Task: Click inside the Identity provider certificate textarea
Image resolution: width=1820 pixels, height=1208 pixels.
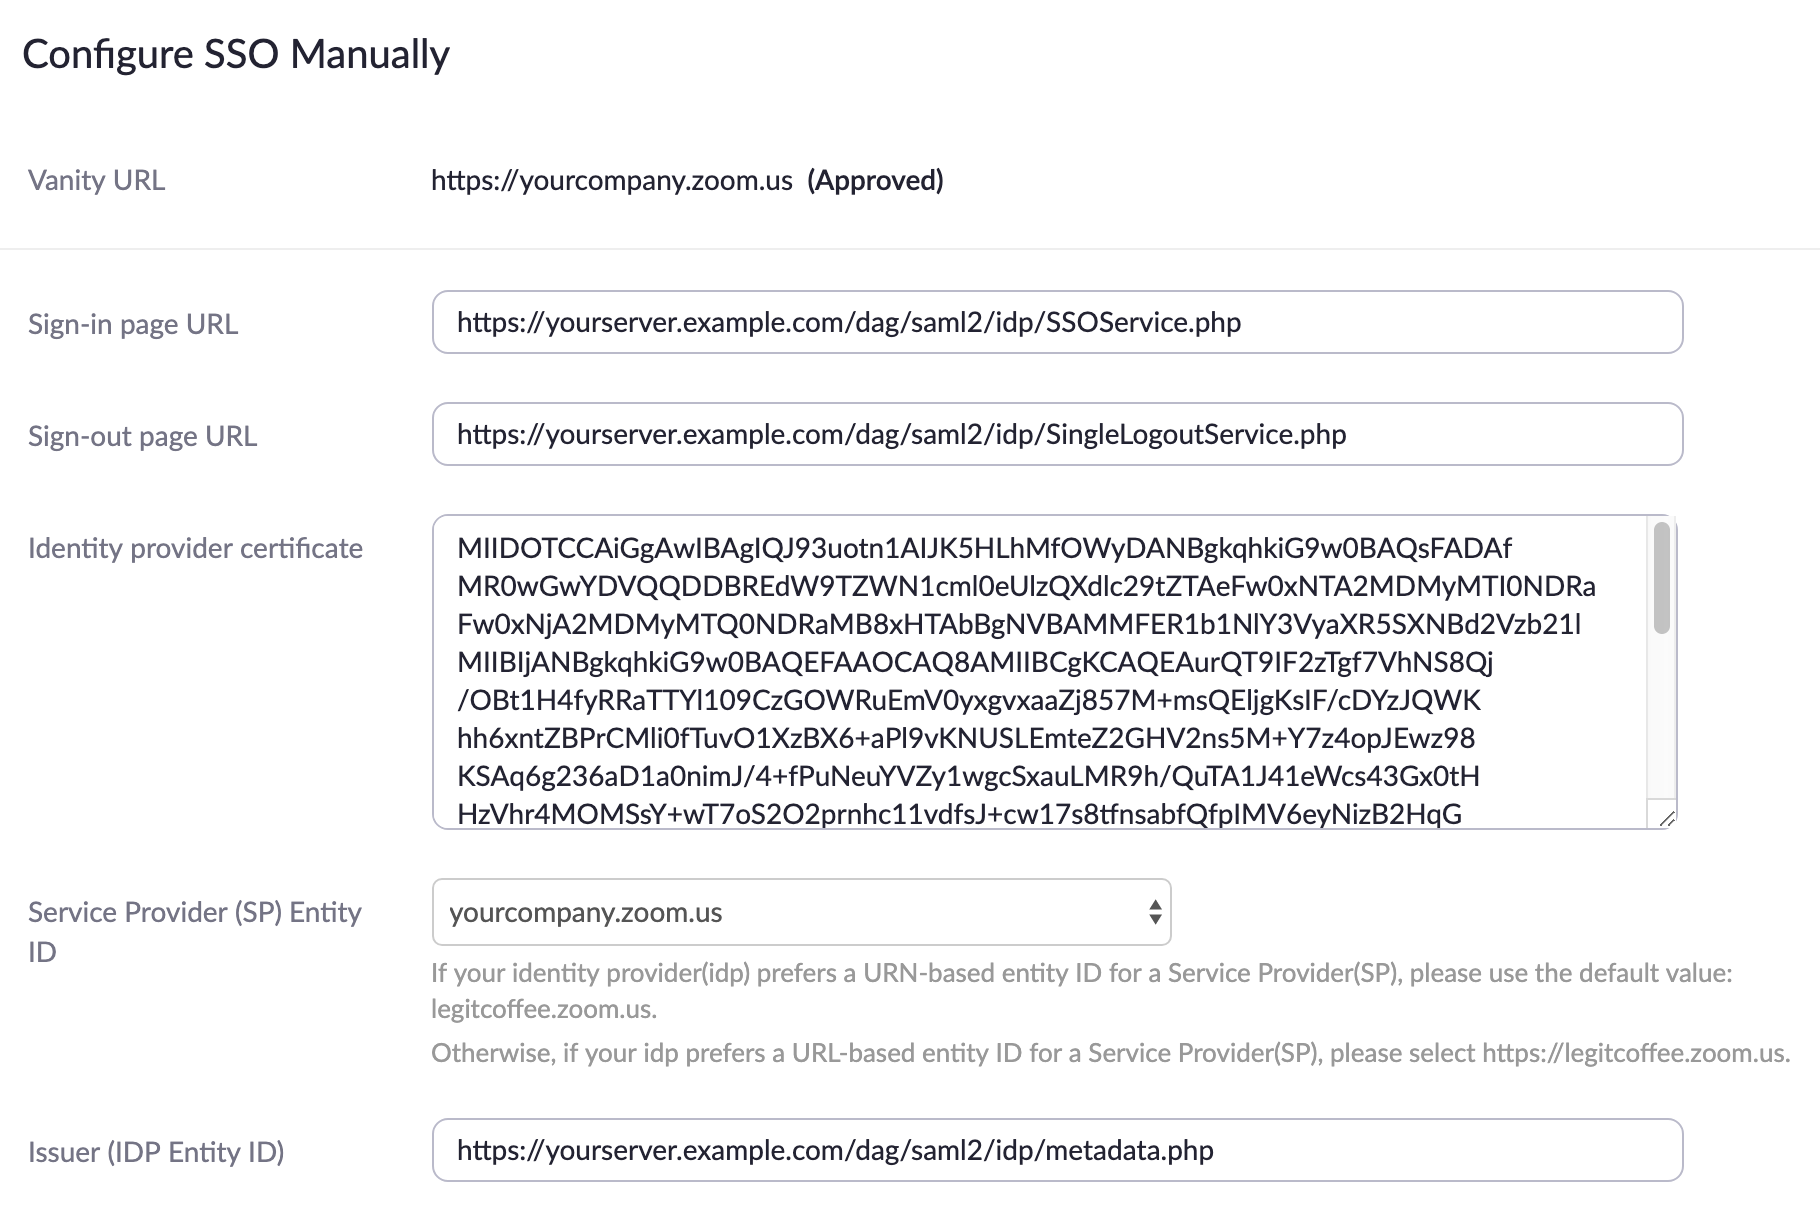Action: (1040, 672)
